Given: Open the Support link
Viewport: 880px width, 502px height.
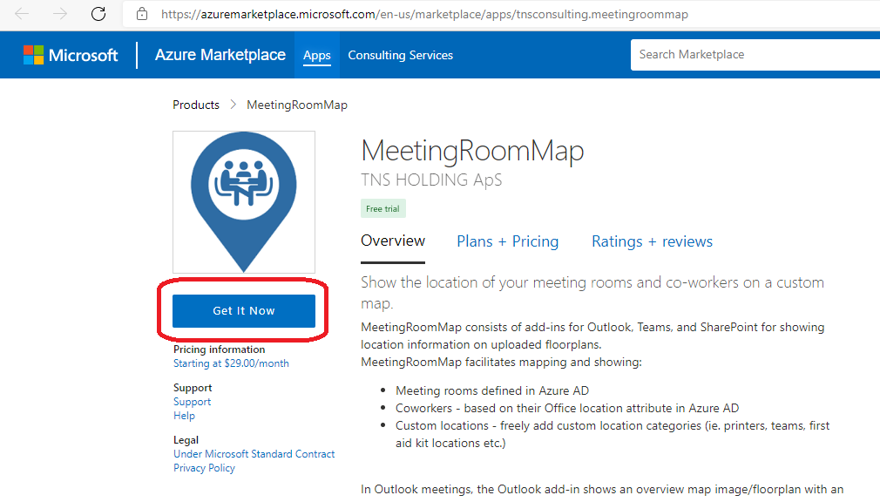Looking at the screenshot, I should tap(192, 401).
